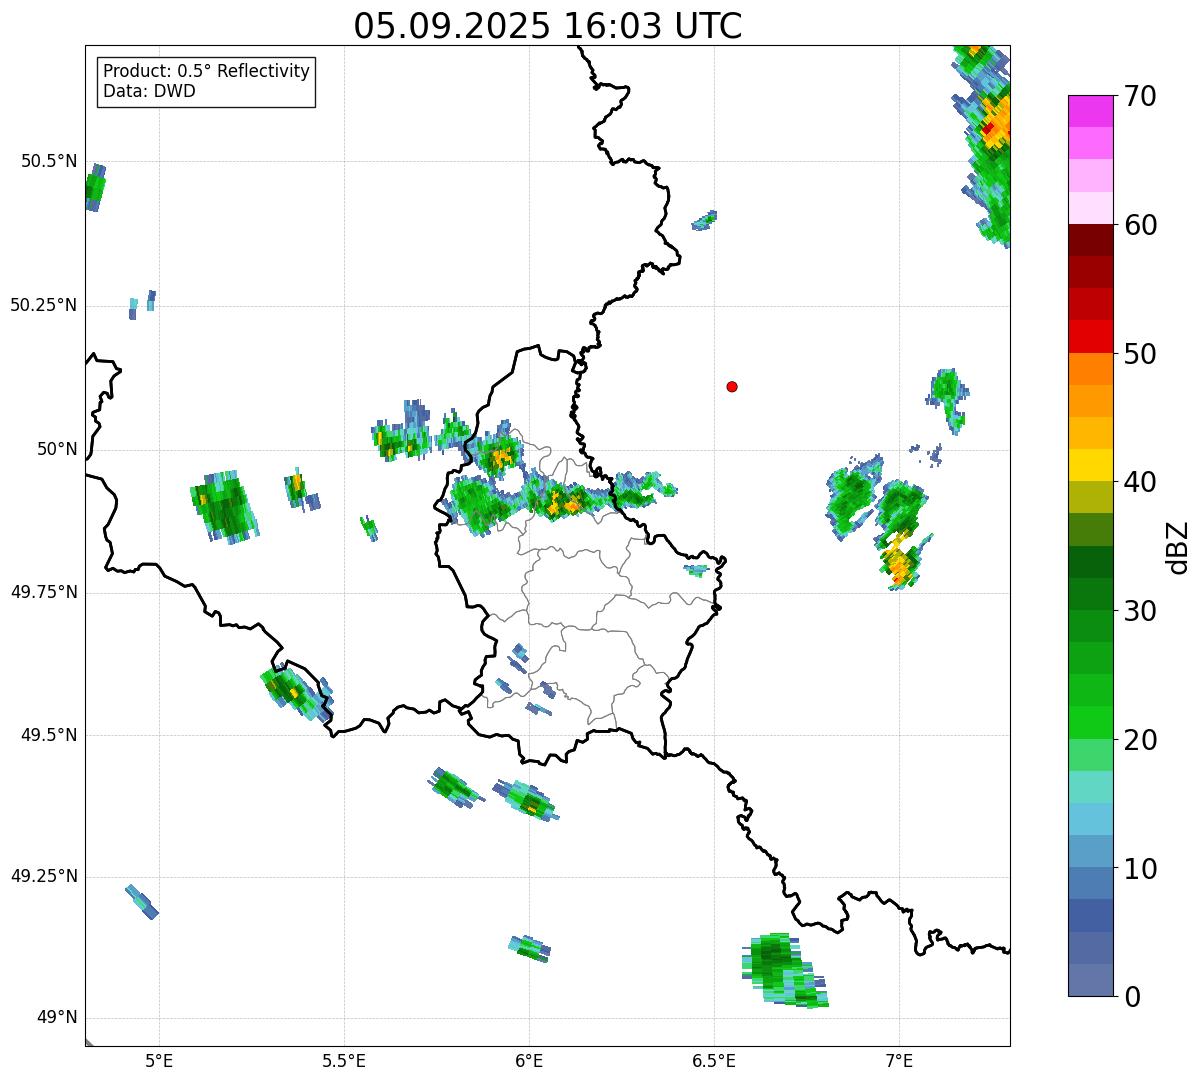Click the 'Product: 0.5° Reflectivity' label
The width and height of the screenshot is (1202, 1081).
206,72
